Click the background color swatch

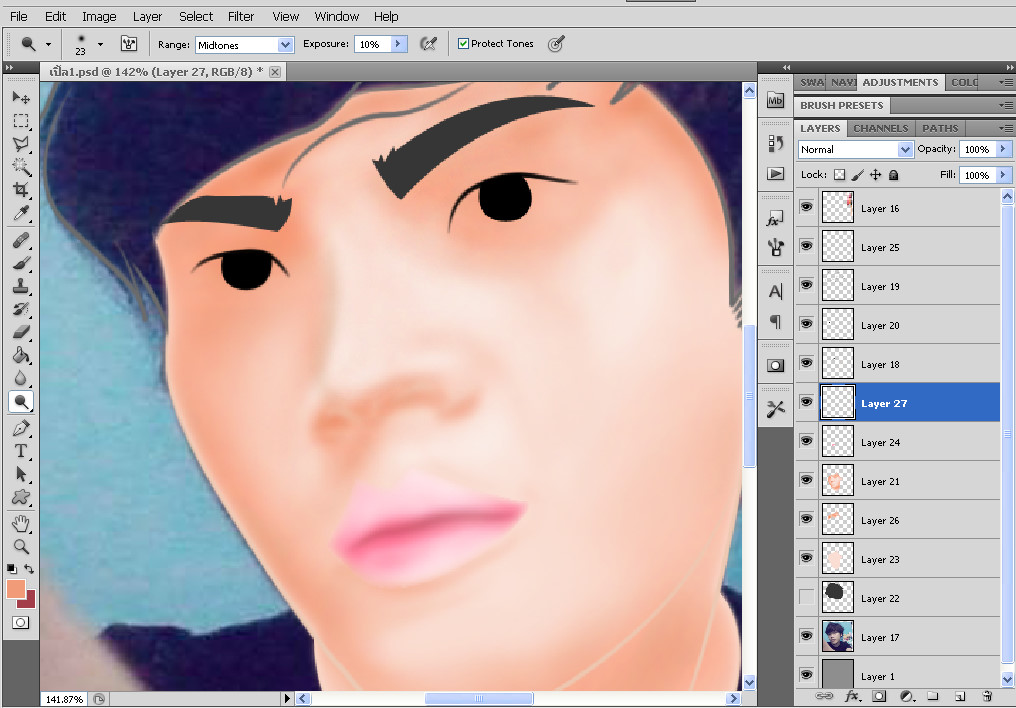point(29,602)
